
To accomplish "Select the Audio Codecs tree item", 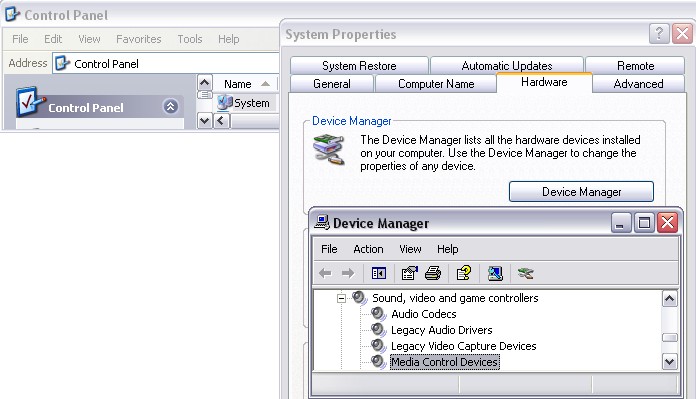I will [x=423, y=314].
